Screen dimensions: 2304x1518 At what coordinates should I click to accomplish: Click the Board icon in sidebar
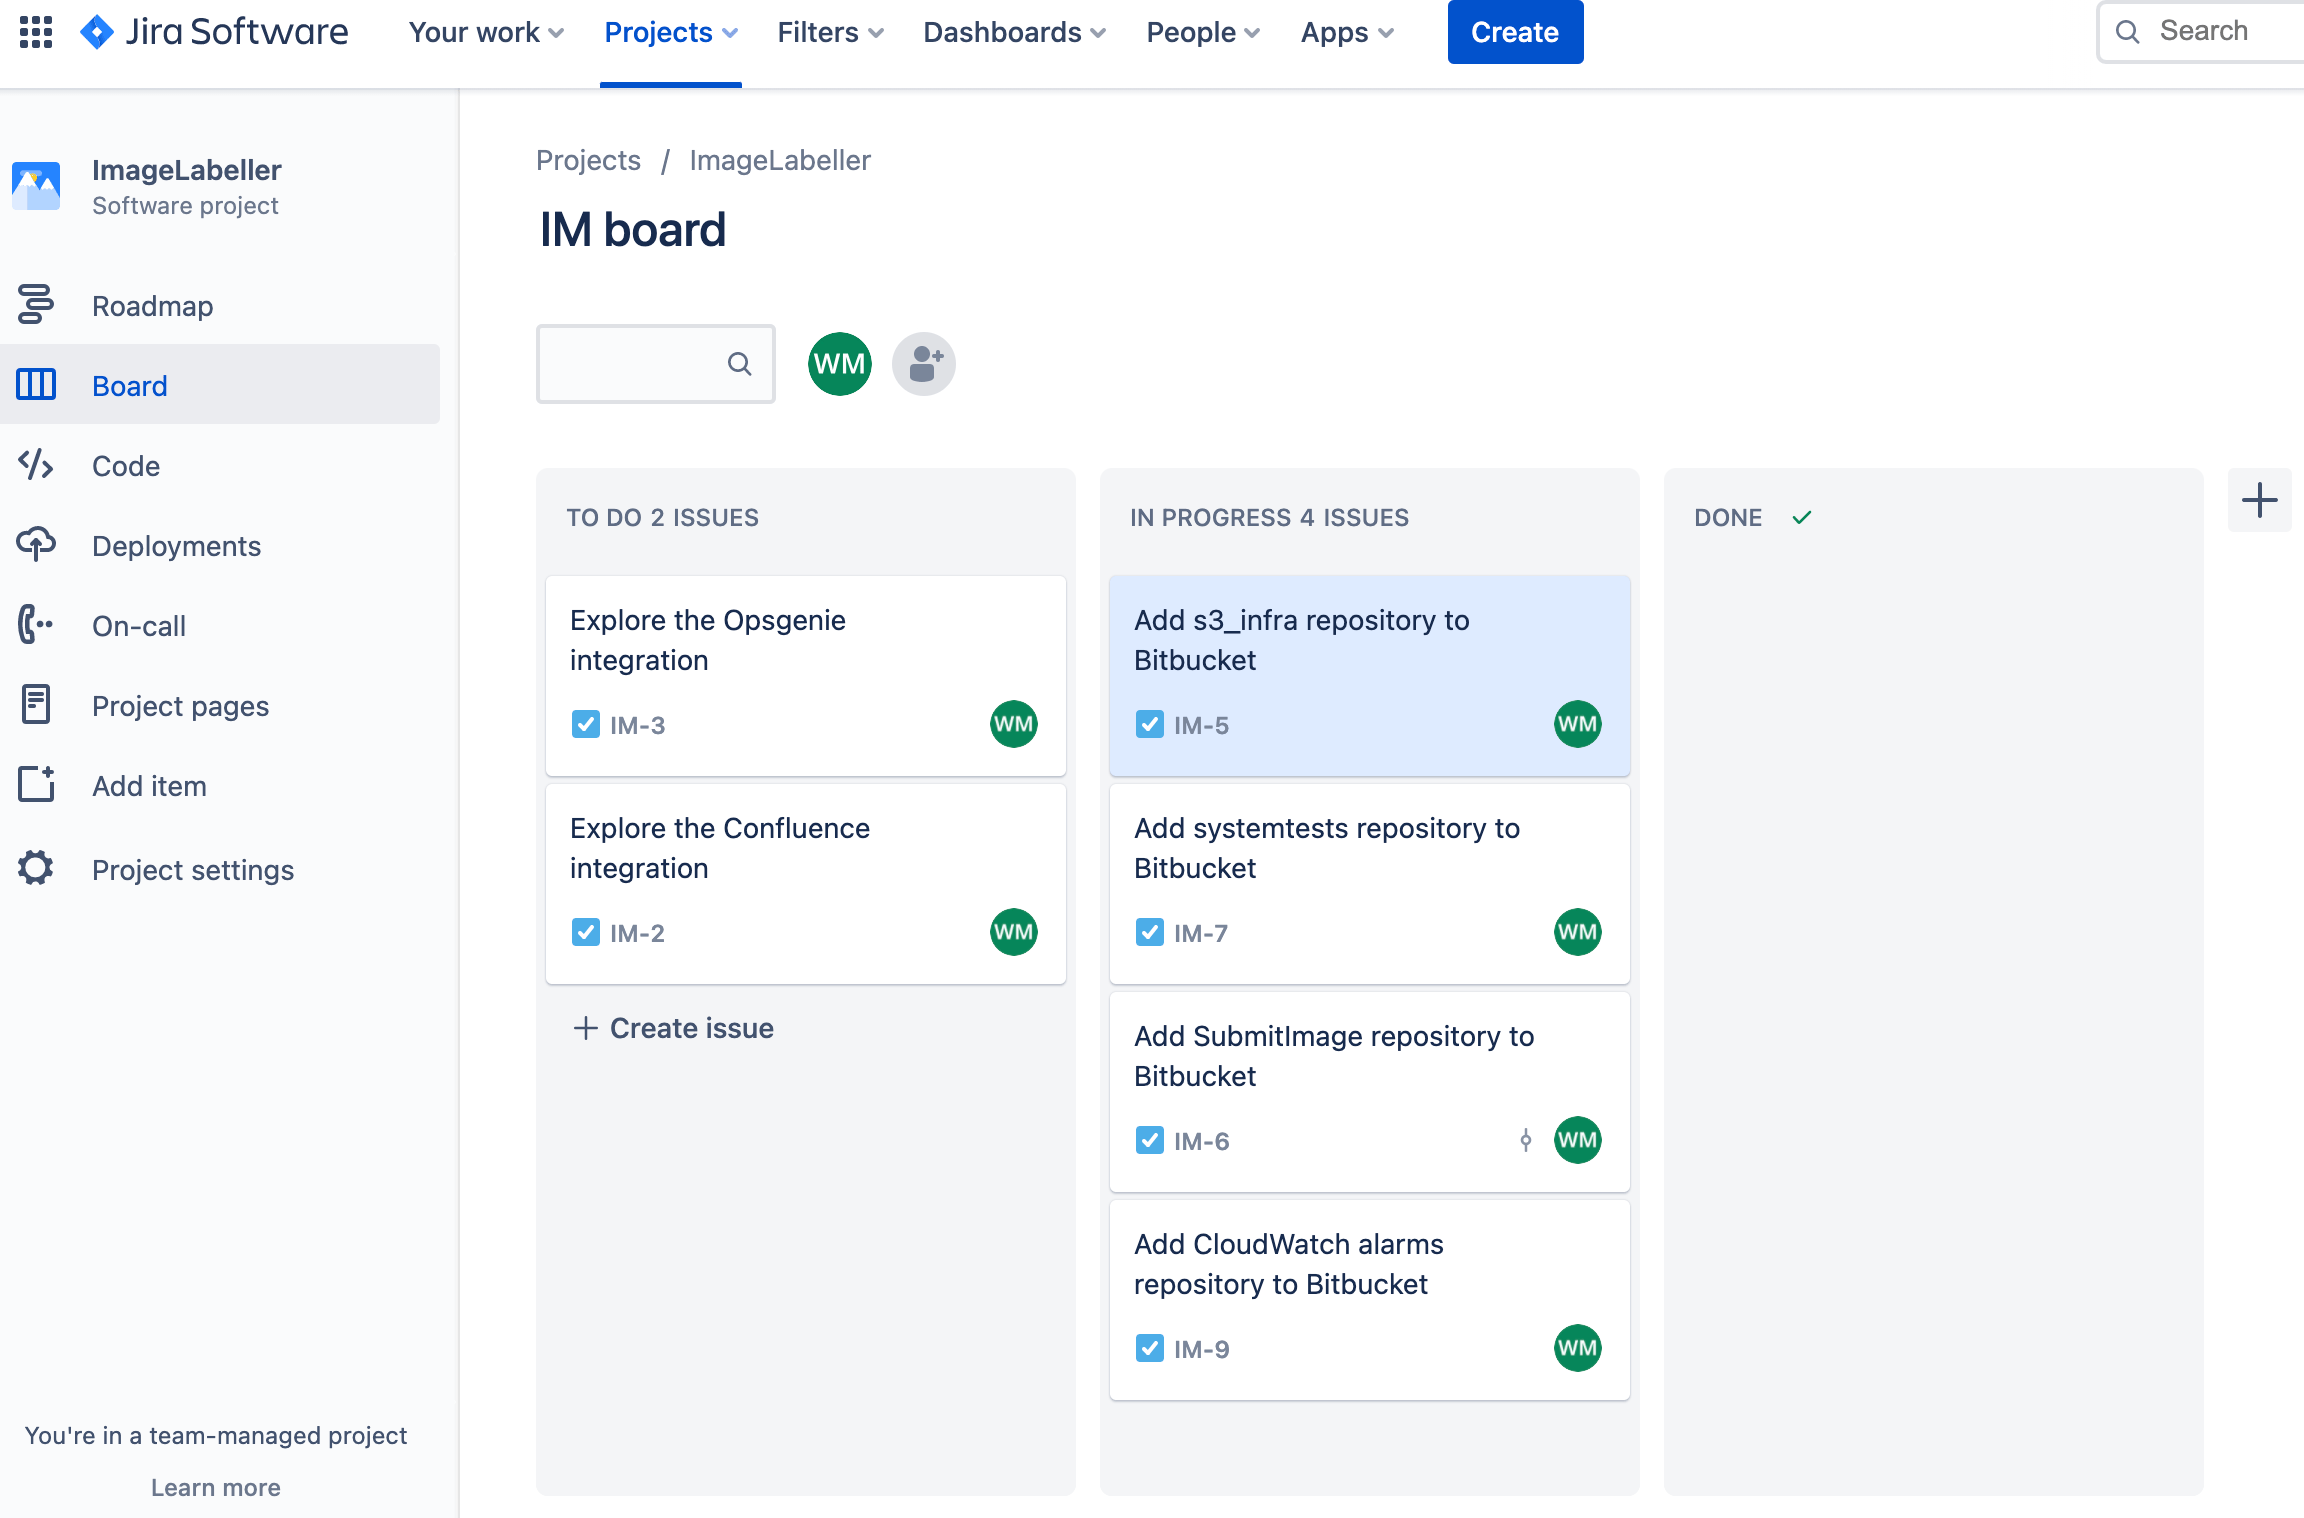pyautogui.click(x=36, y=385)
